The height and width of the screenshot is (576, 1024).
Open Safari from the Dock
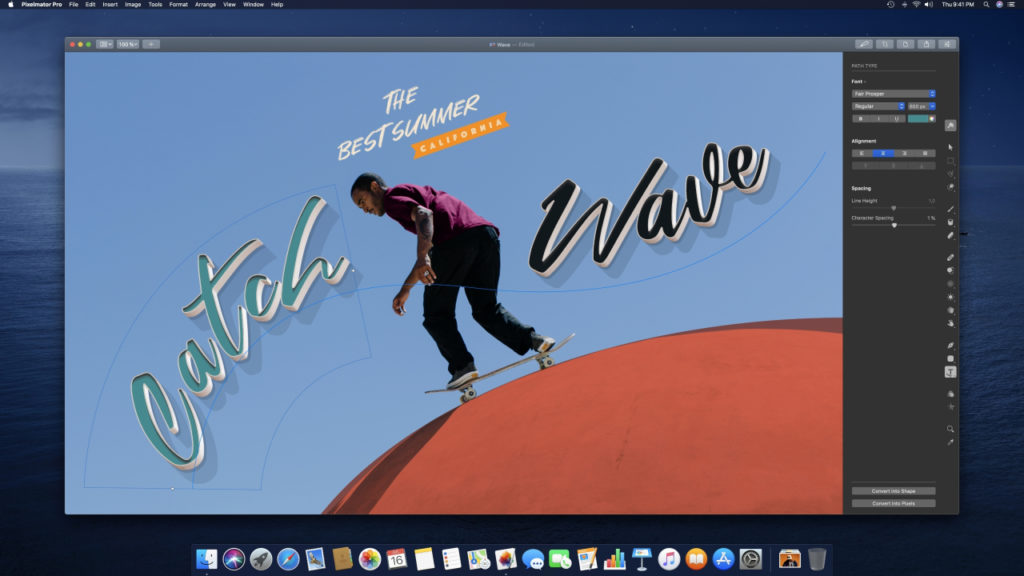(288, 559)
